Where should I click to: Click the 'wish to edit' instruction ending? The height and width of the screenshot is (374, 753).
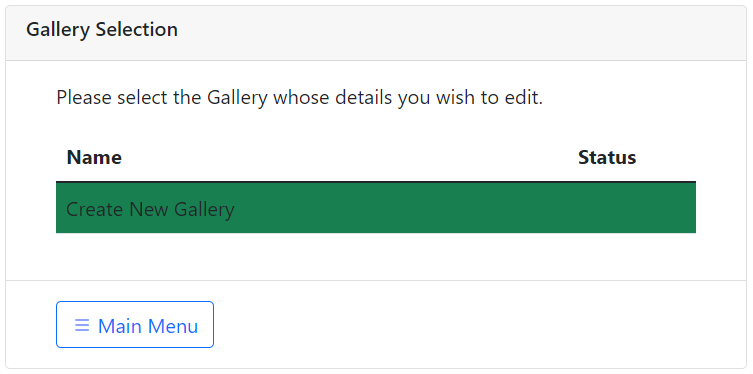[x=489, y=98]
